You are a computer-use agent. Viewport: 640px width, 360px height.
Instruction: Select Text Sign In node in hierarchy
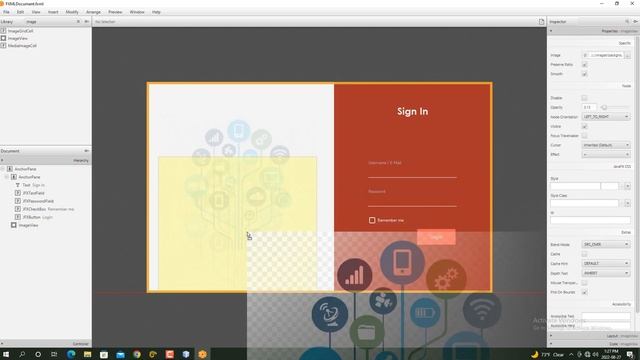pyautogui.click(x=33, y=185)
